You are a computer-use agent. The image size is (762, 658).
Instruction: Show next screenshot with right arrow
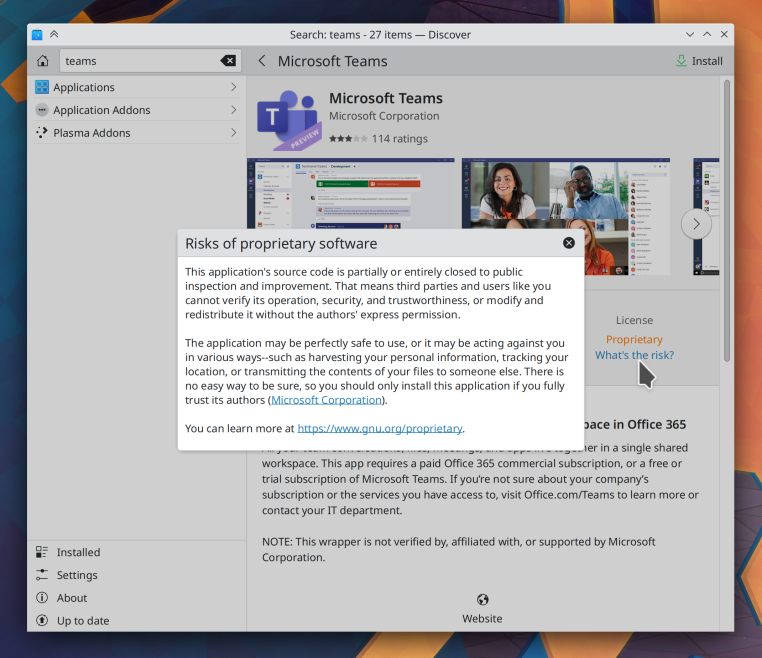pos(696,223)
